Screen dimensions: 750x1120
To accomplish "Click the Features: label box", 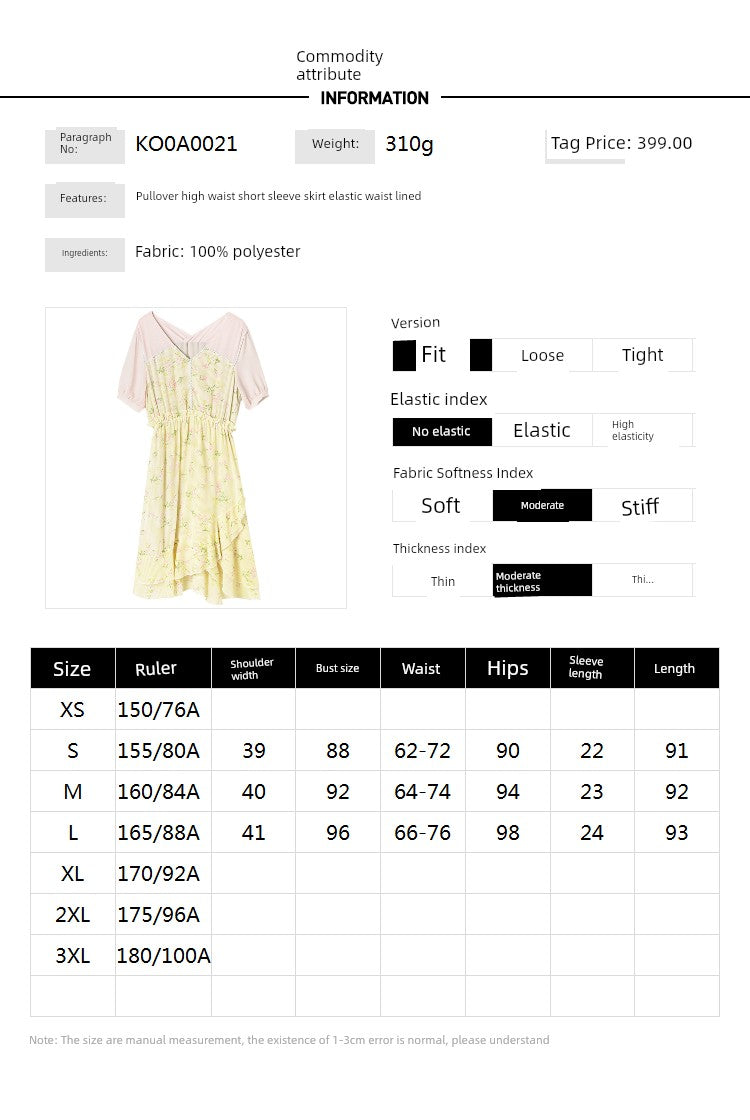I will click(84, 199).
